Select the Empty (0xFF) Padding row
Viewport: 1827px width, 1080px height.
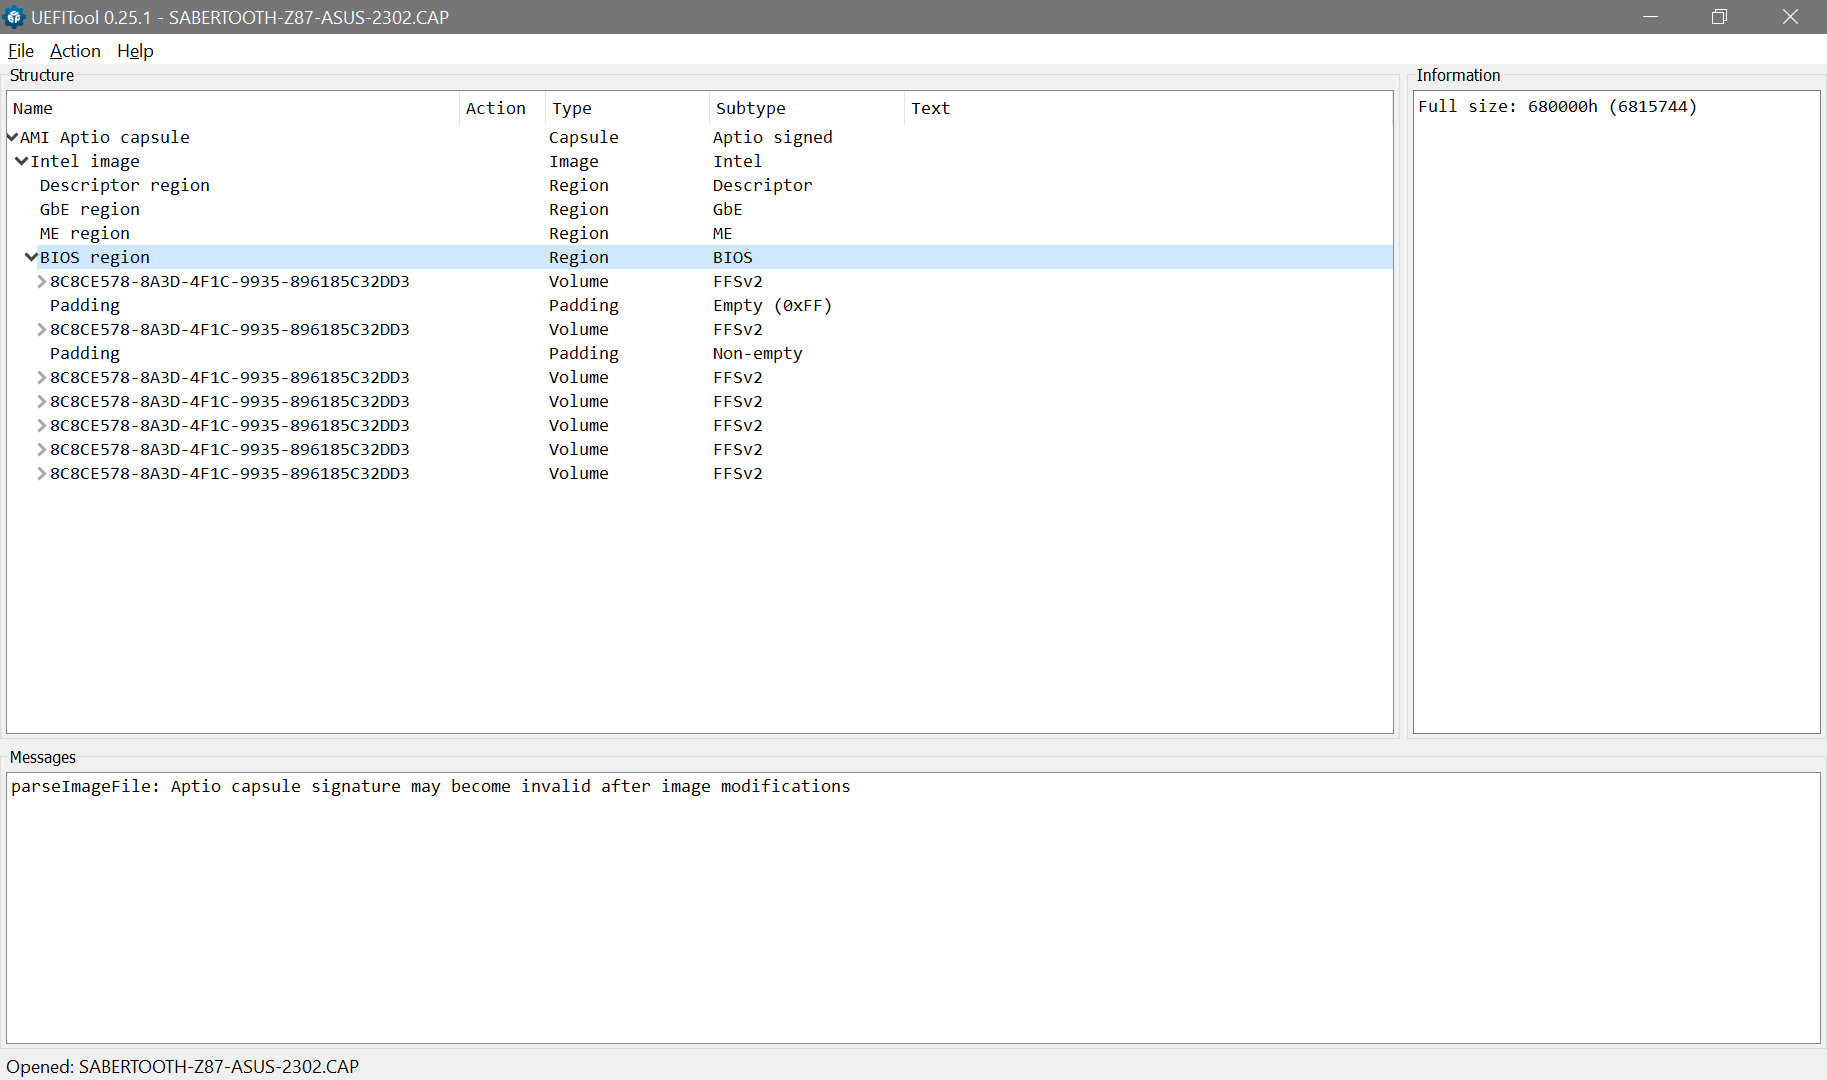699,305
